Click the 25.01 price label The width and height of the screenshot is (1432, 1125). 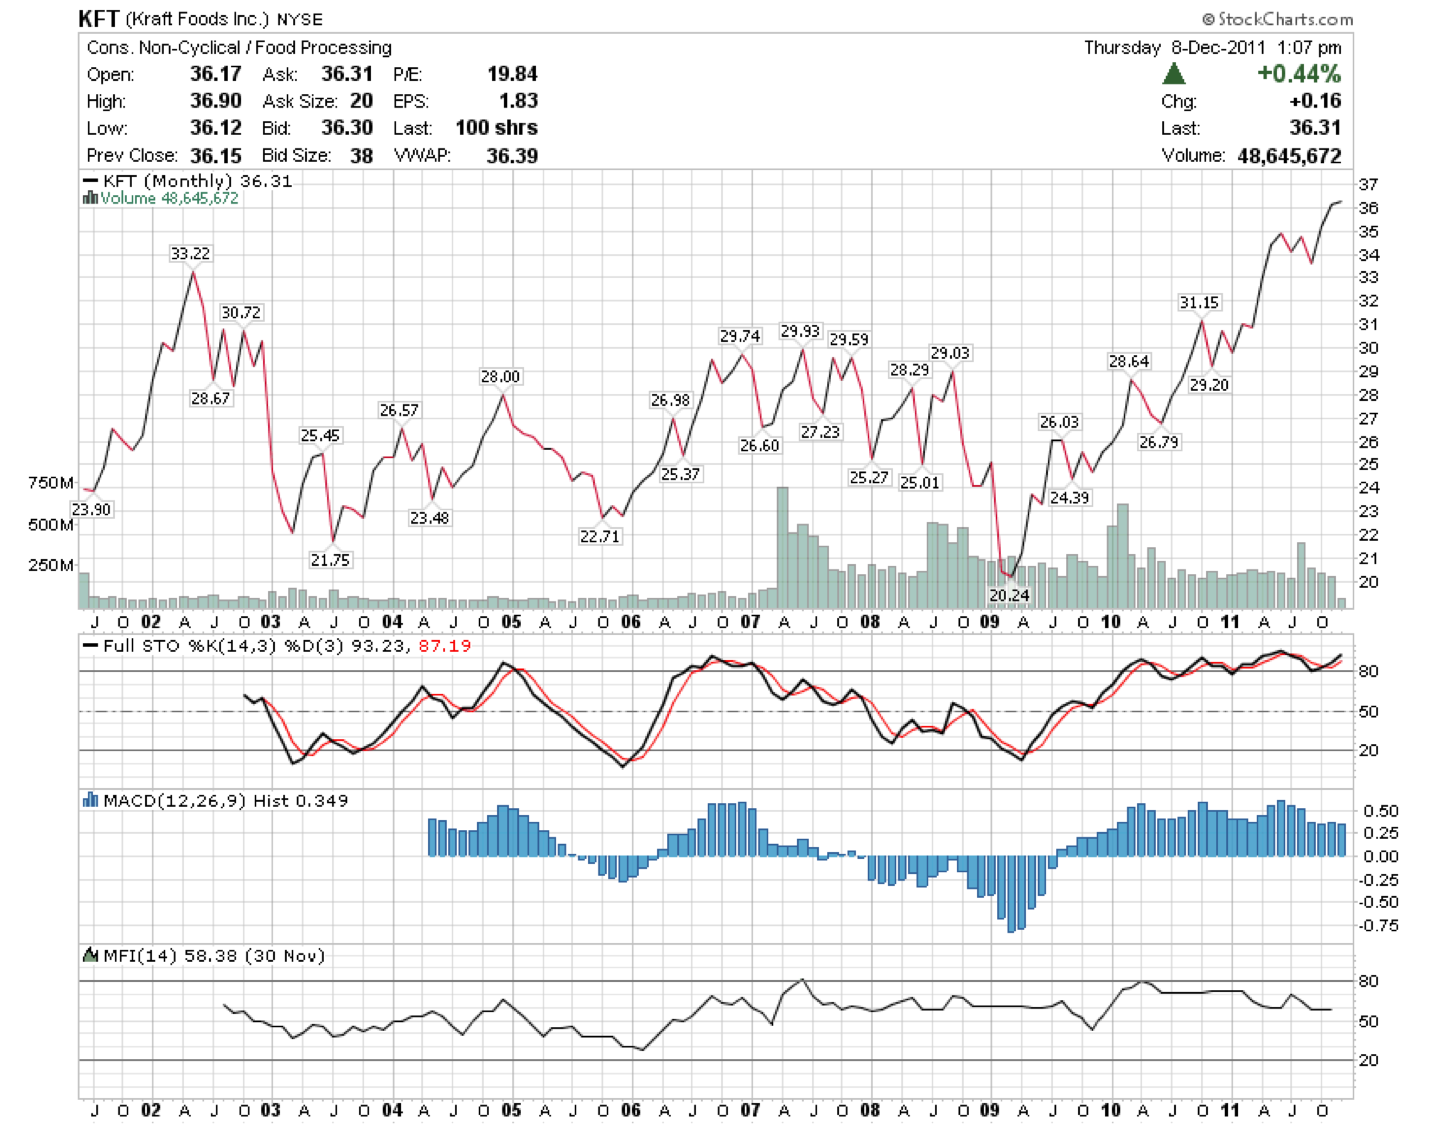click(920, 482)
